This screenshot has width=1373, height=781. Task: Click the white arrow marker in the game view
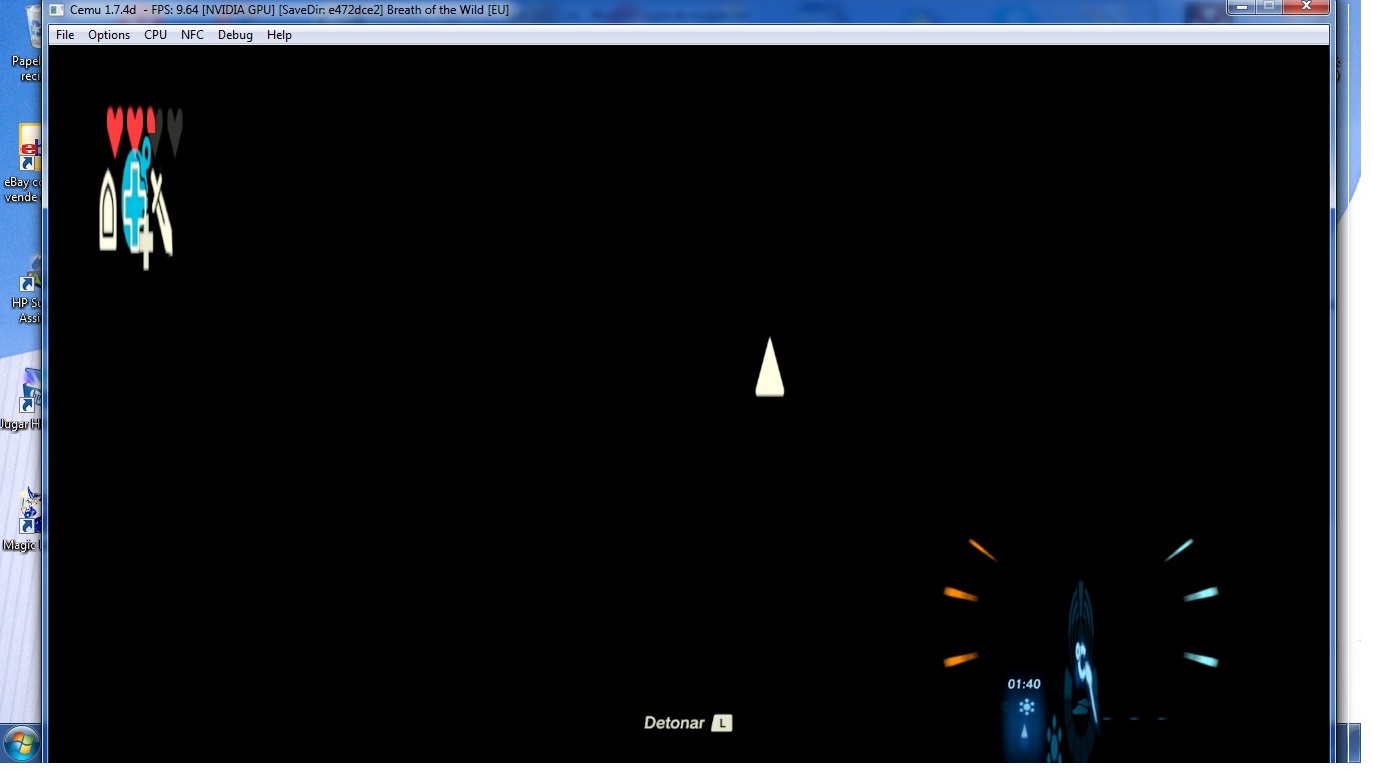pyautogui.click(x=769, y=367)
